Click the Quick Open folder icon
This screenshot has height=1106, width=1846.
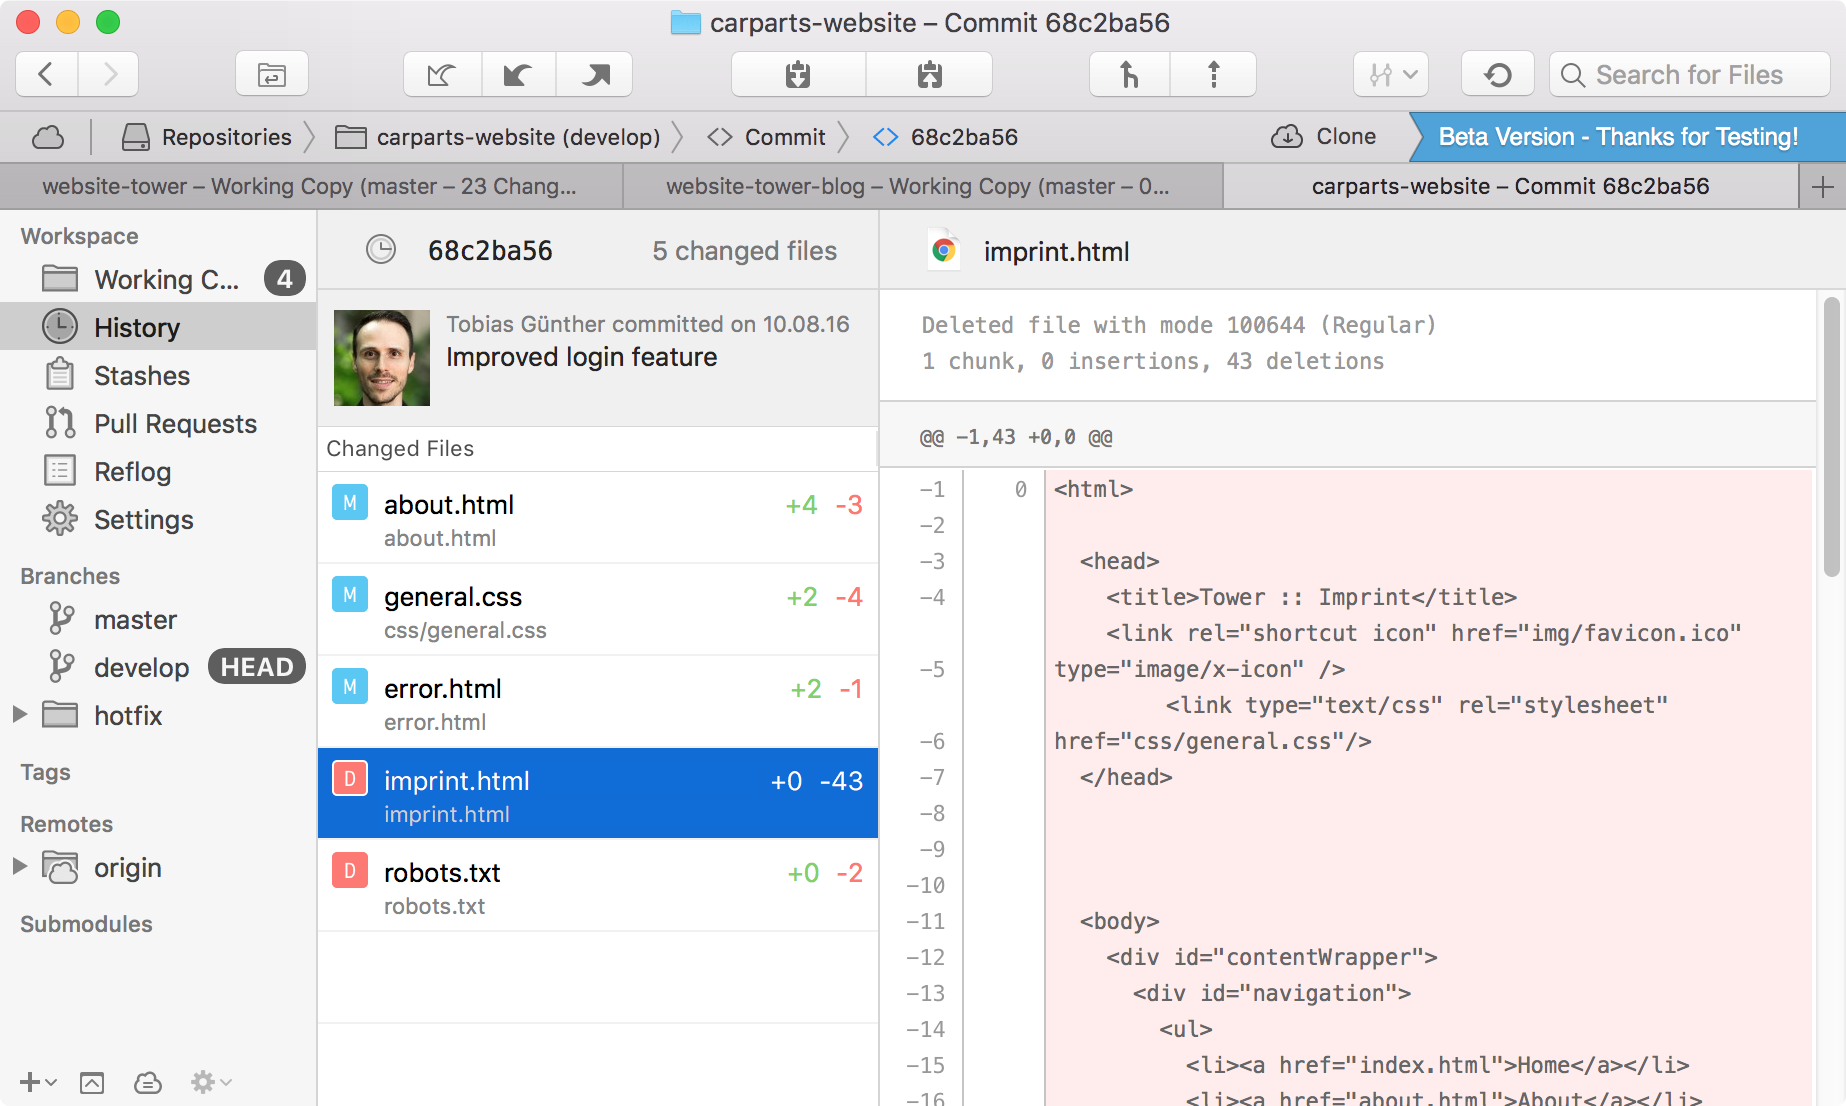(271, 75)
